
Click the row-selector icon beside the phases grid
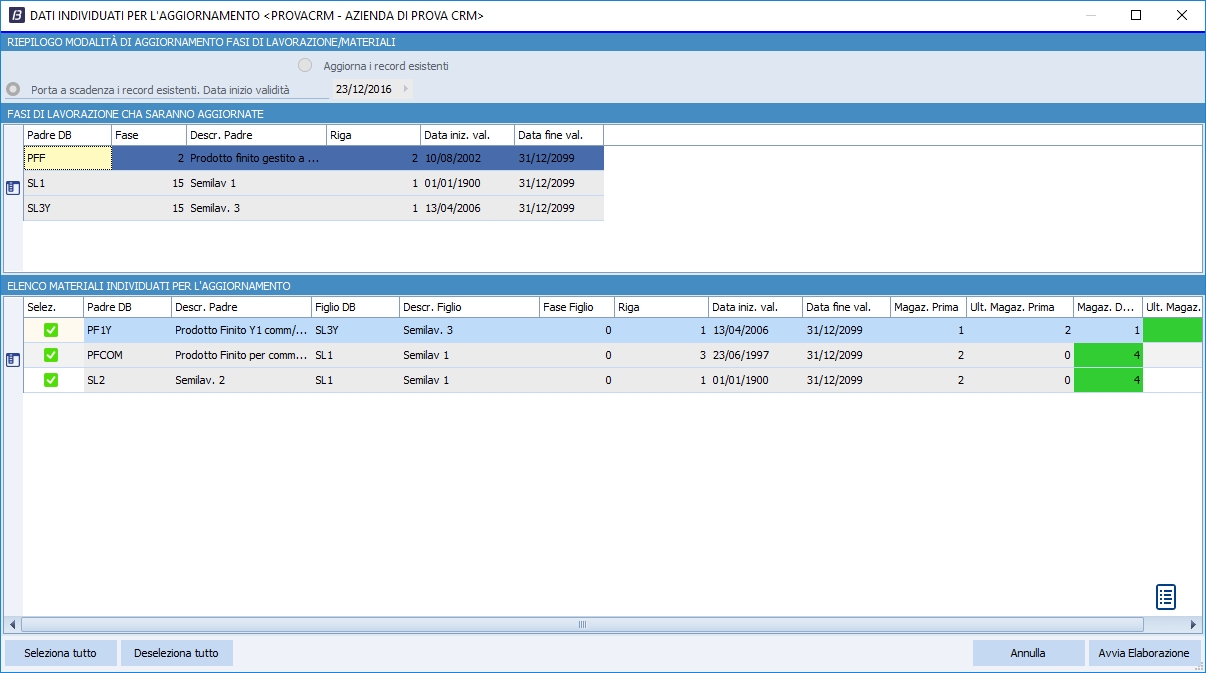(13, 187)
